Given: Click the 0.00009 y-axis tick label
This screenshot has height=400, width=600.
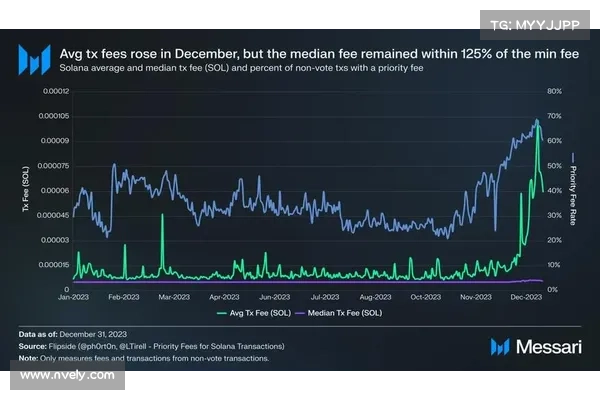Looking at the screenshot, I should pos(55,141).
